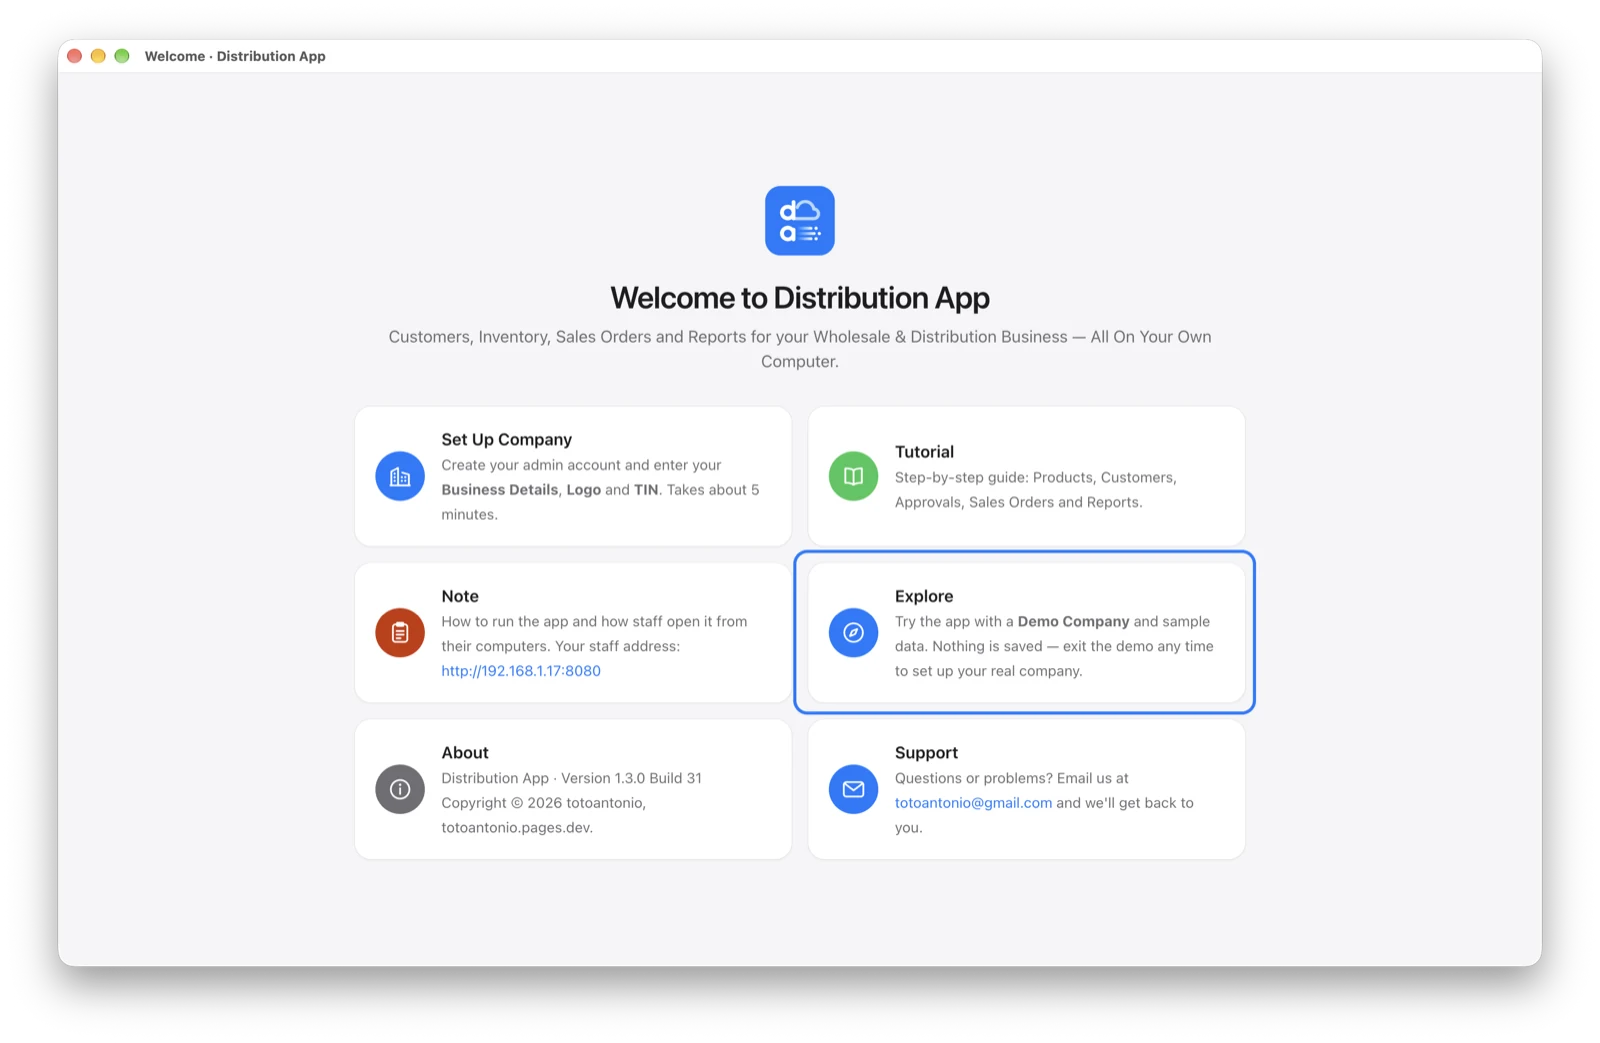
Task: Click the Support heading
Action: click(926, 753)
